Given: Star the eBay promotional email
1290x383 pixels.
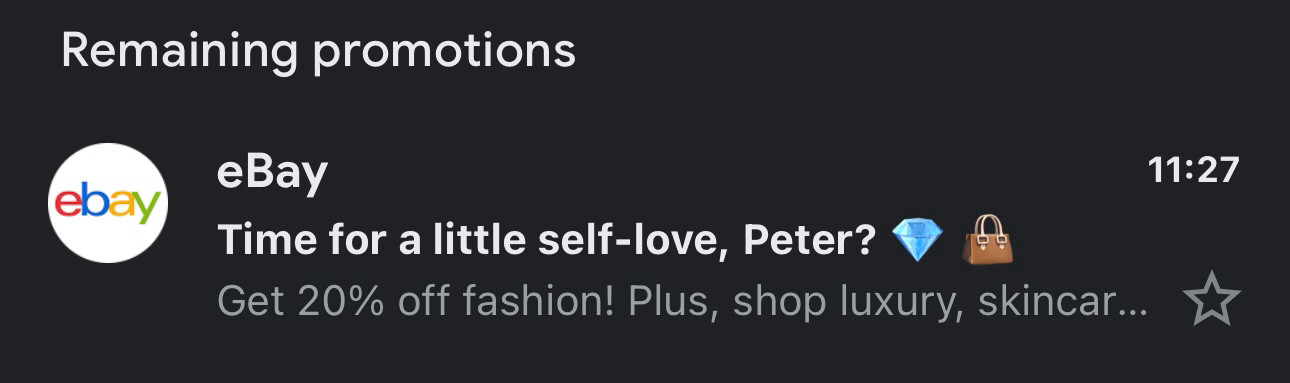Looking at the screenshot, I should click(1211, 300).
